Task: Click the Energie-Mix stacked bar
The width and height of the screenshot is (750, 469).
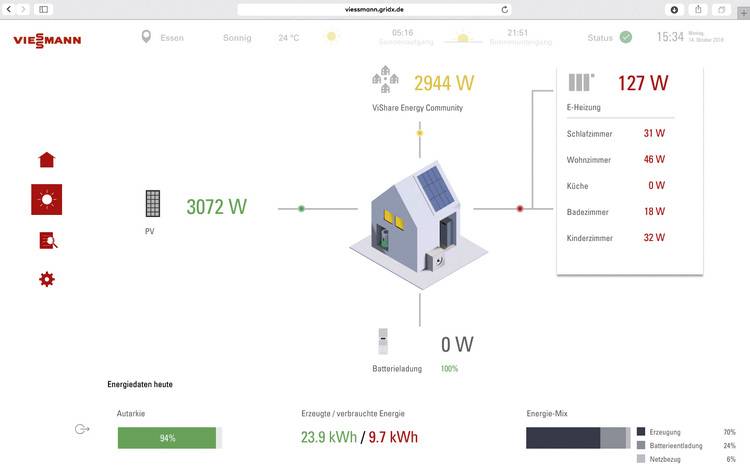Action: [x=578, y=438]
